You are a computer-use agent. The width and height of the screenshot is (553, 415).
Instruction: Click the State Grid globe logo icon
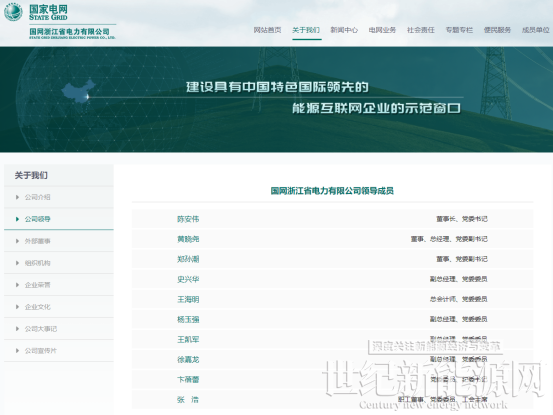pyautogui.click(x=13, y=12)
